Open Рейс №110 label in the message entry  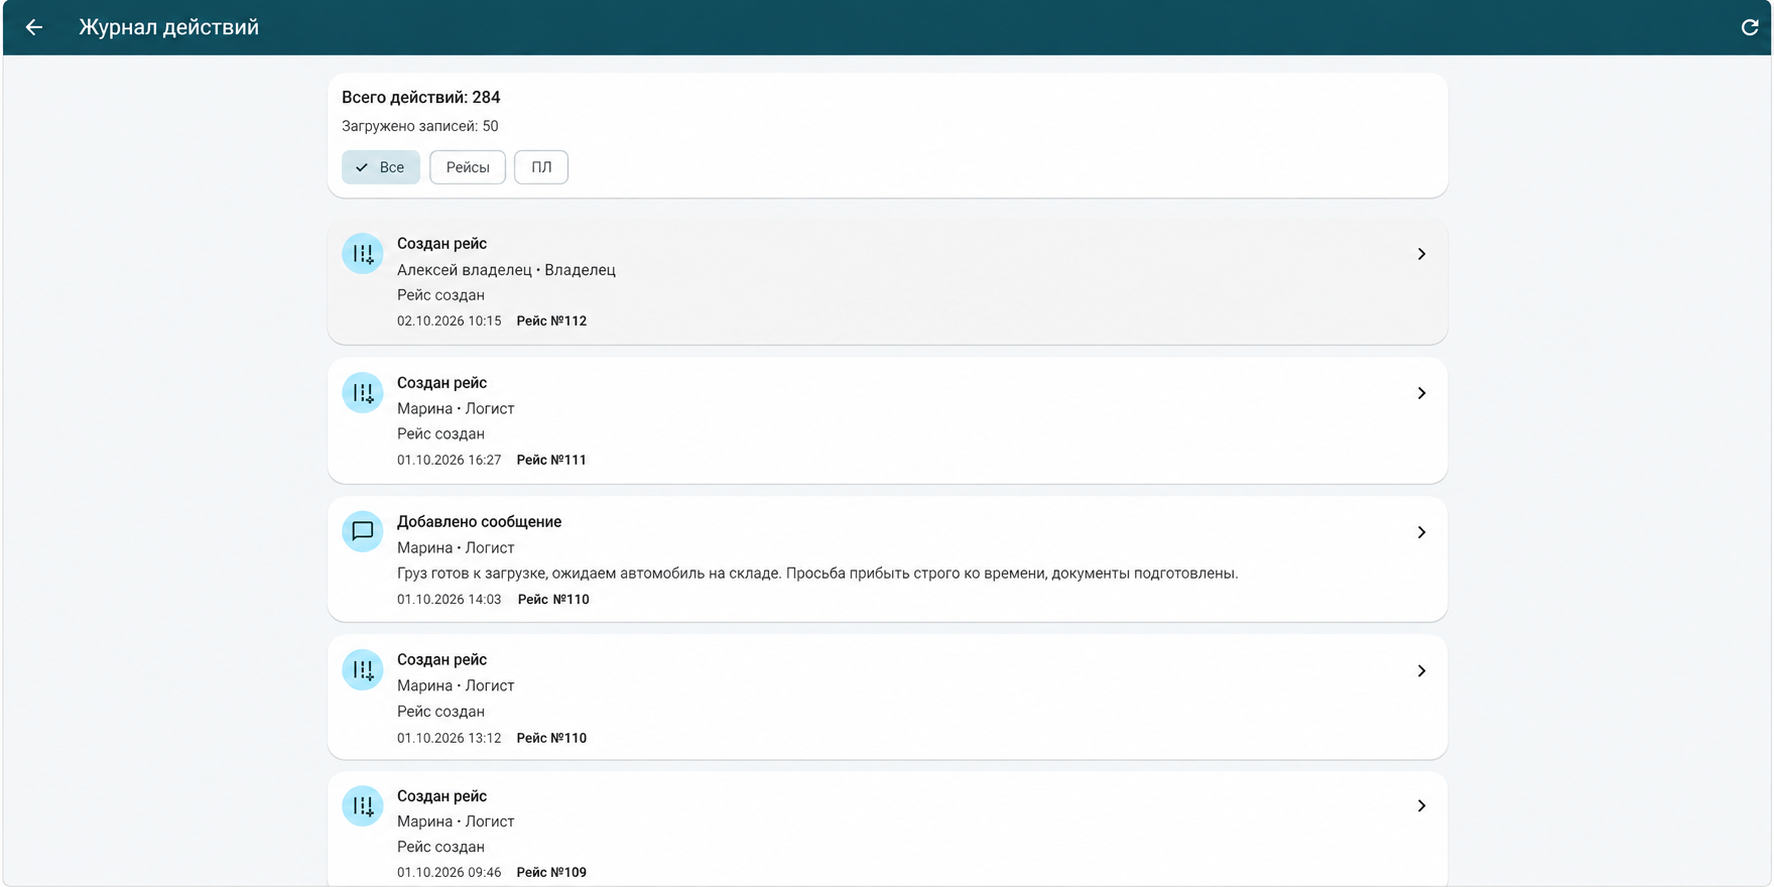pos(554,599)
